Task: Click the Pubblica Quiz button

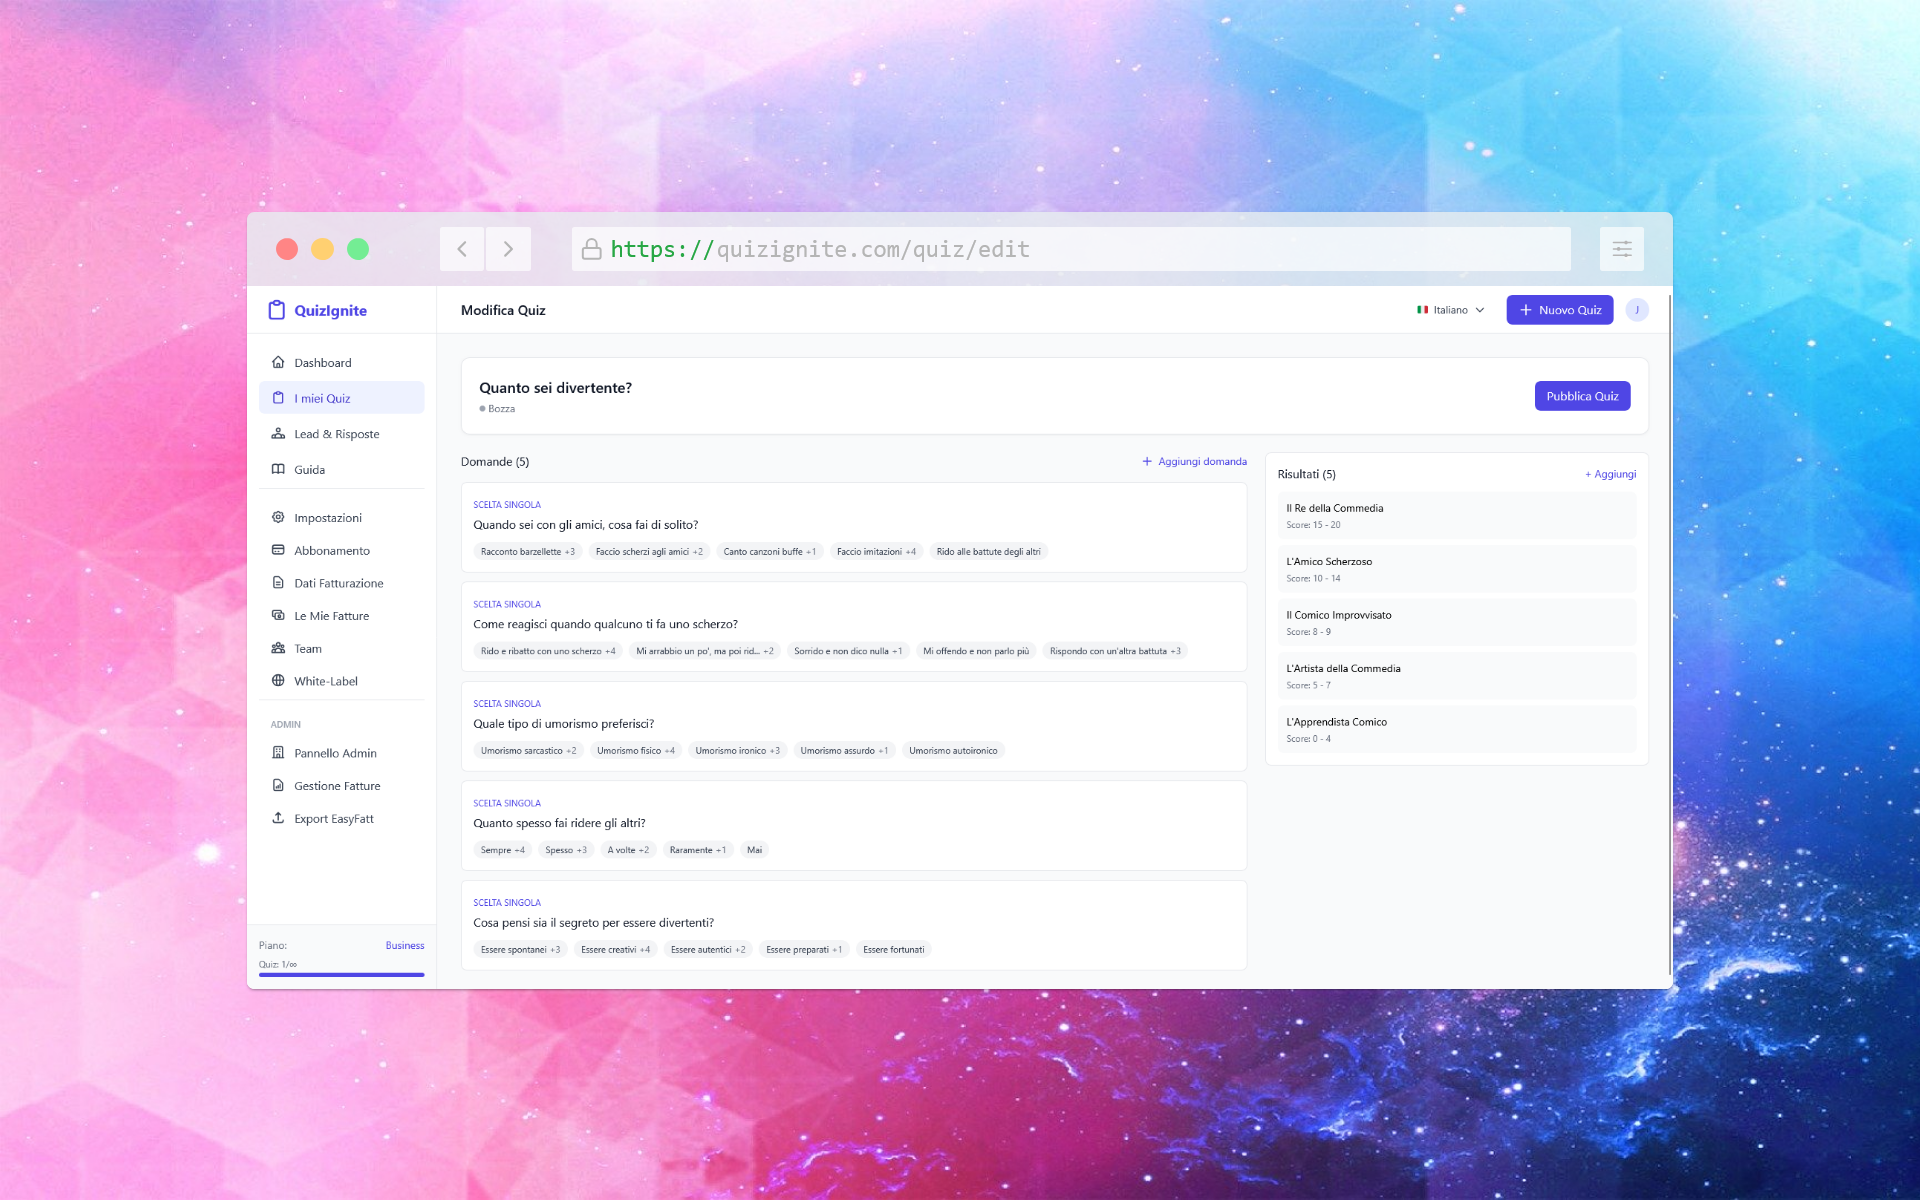Action: 1582,395
